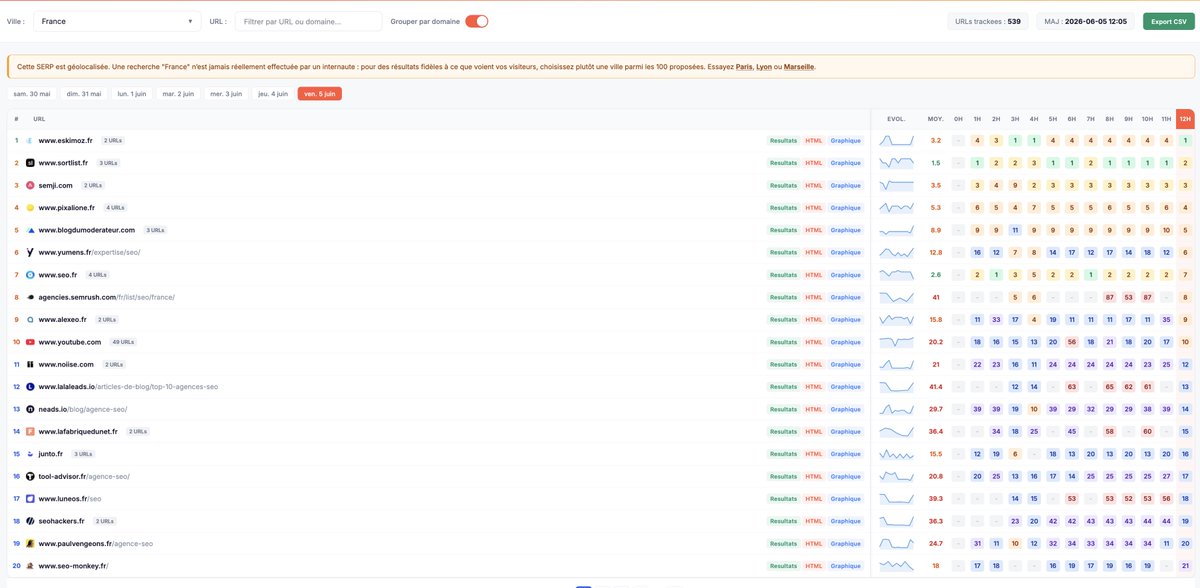The image size is (1200, 588).
Task: Click the alexeo.fr favicon icon
Action: 30,320
